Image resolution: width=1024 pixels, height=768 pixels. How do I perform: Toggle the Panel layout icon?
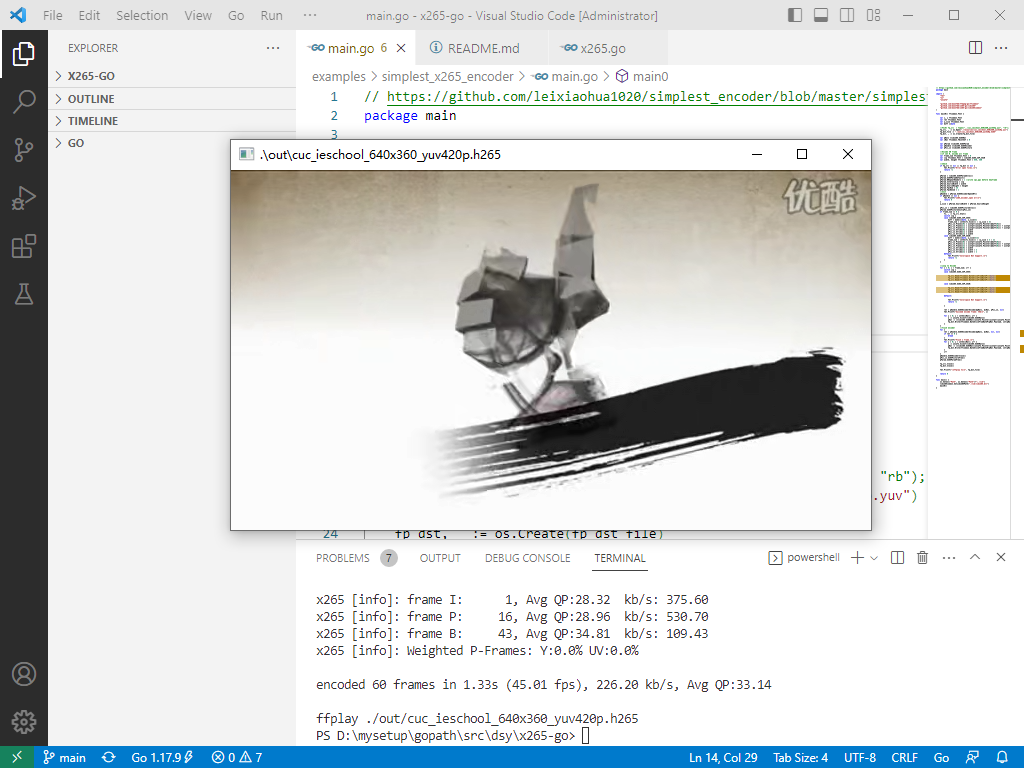[x=821, y=15]
